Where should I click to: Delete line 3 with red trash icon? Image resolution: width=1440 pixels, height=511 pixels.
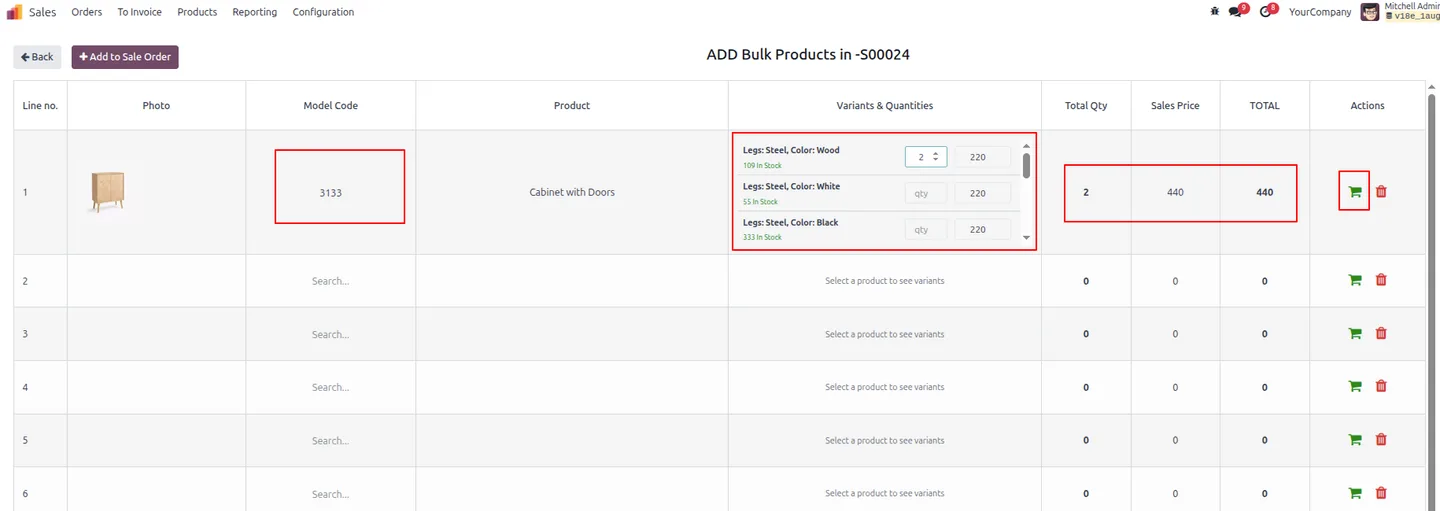pos(1381,333)
